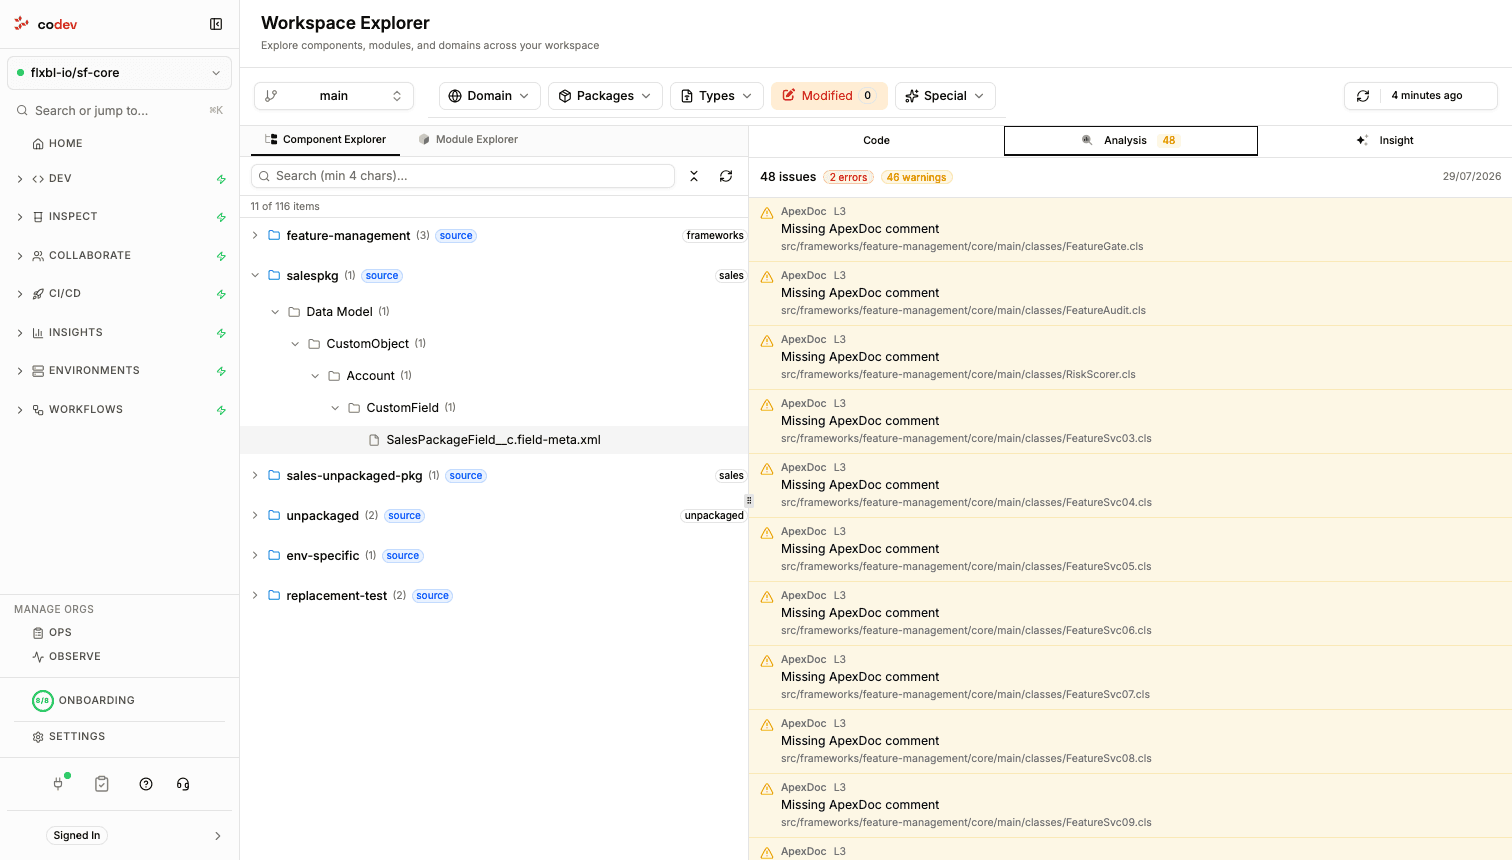This screenshot has width=1512, height=860.
Task: Click the lightning bolt icon next to INSPECT
Action: [221, 217]
